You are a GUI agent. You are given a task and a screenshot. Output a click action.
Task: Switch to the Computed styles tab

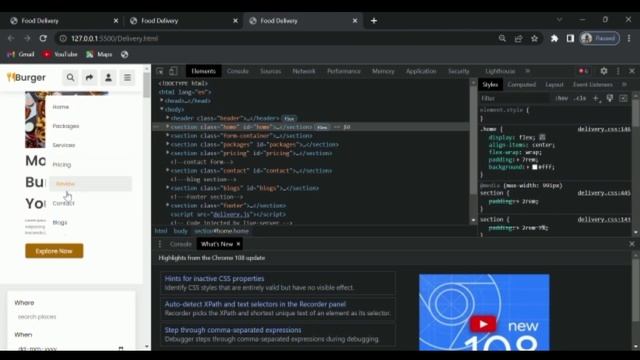[521, 84]
